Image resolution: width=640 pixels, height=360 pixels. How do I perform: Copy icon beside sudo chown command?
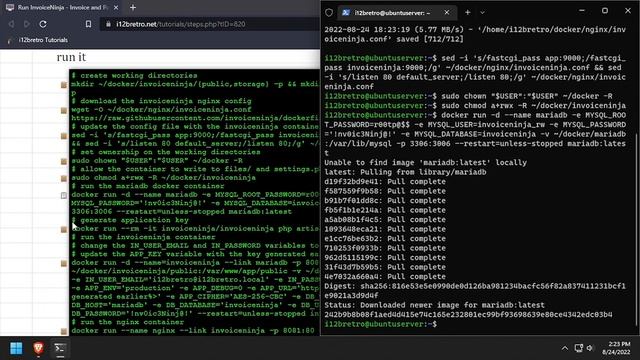click(64, 161)
